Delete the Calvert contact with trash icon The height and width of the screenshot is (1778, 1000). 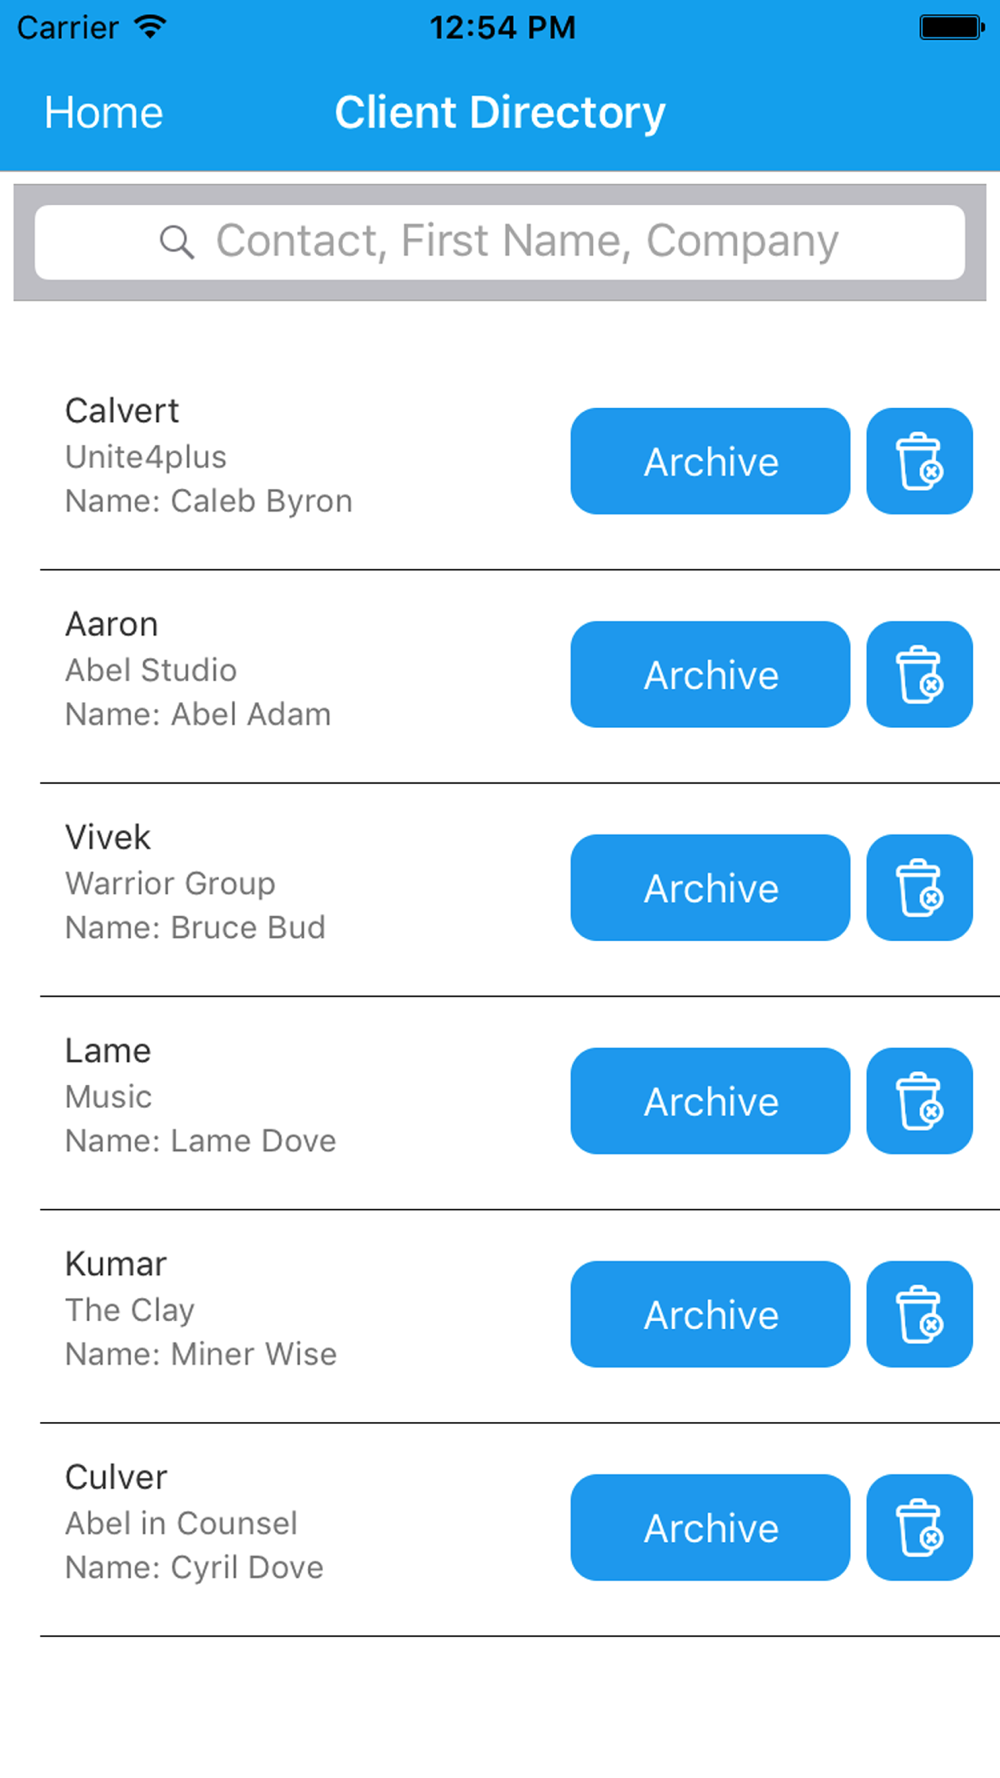coord(919,461)
